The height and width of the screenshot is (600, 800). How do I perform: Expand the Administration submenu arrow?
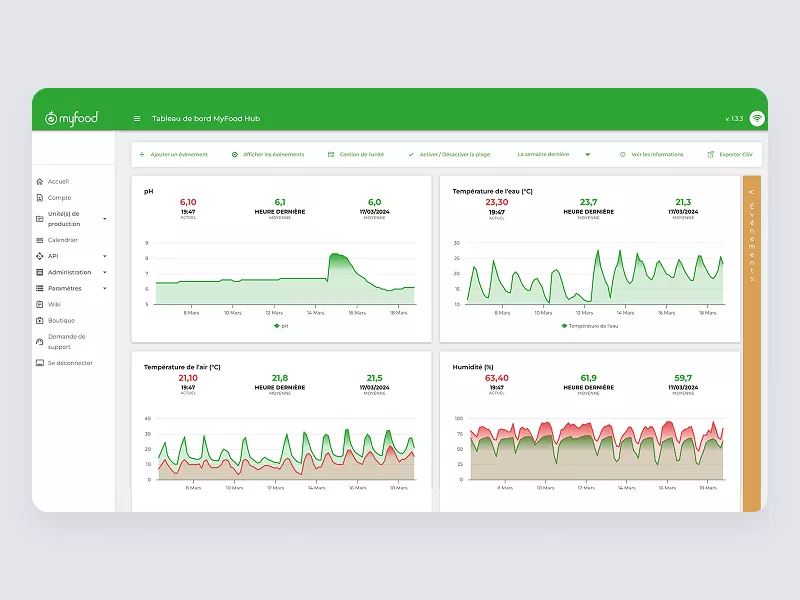tap(105, 272)
